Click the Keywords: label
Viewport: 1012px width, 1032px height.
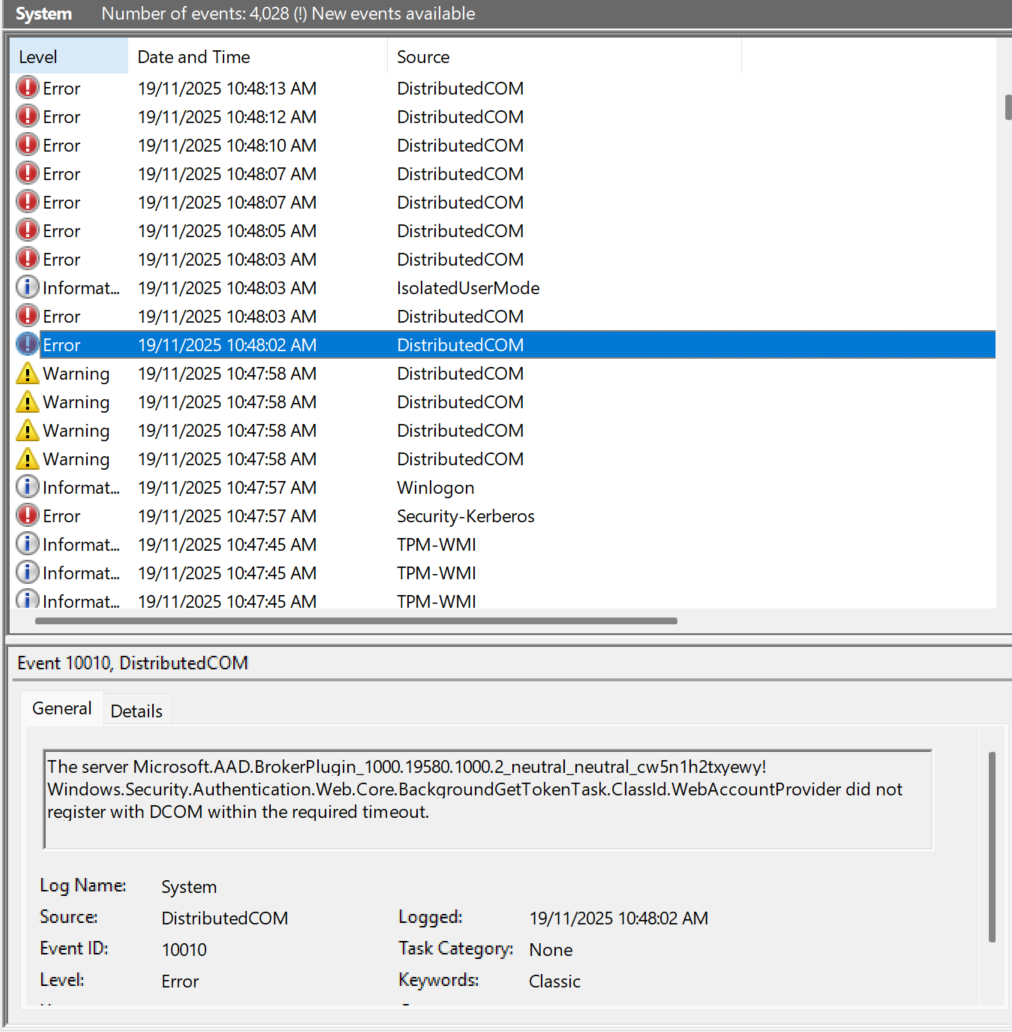pos(438,980)
